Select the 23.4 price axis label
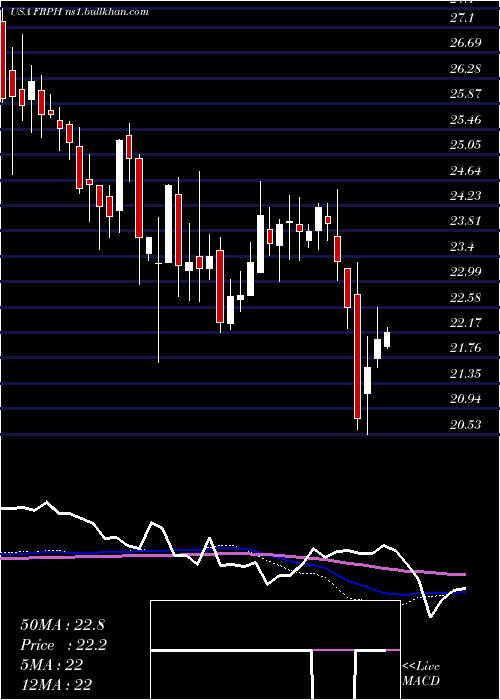The height and width of the screenshot is (700, 500). (x=463, y=247)
